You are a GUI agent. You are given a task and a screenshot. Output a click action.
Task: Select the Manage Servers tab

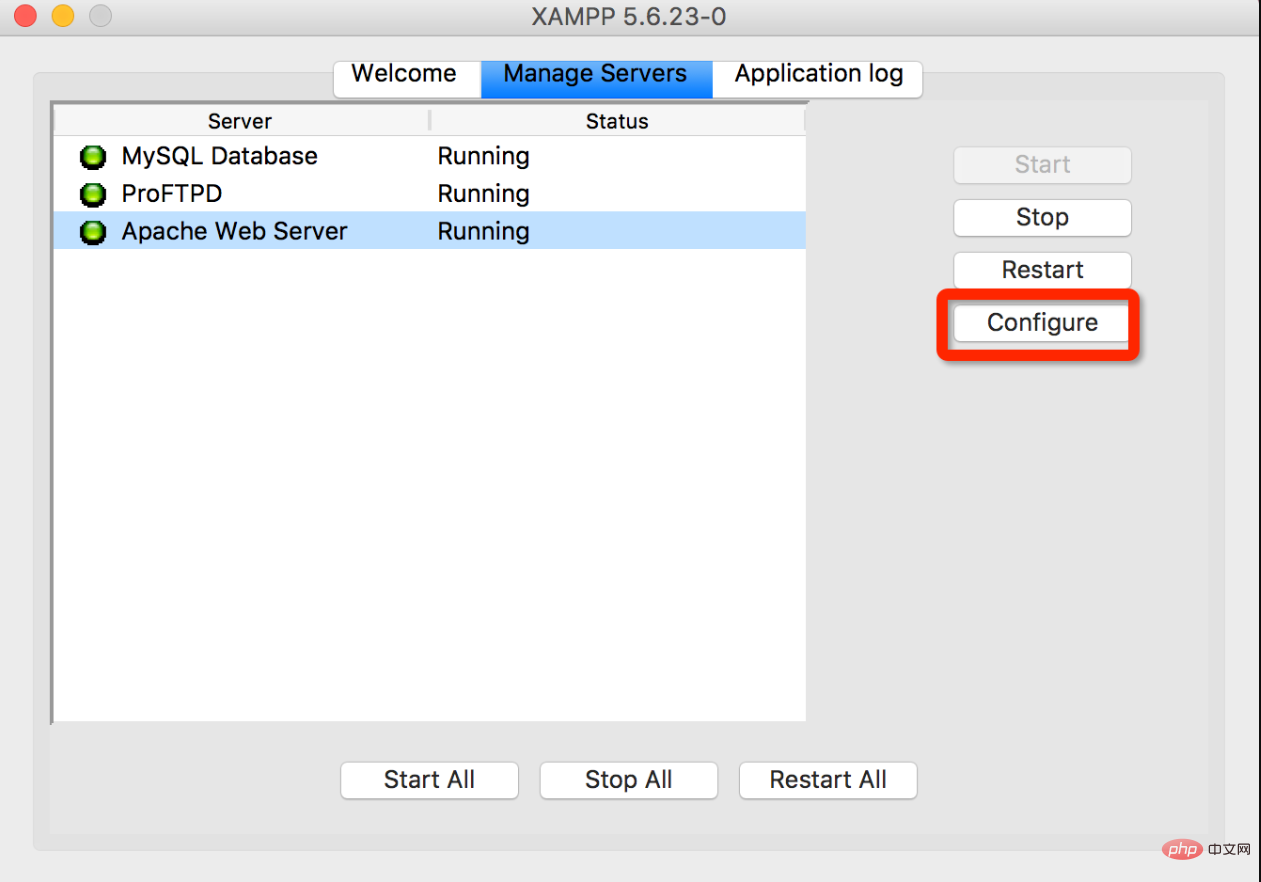[x=596, y=78]
